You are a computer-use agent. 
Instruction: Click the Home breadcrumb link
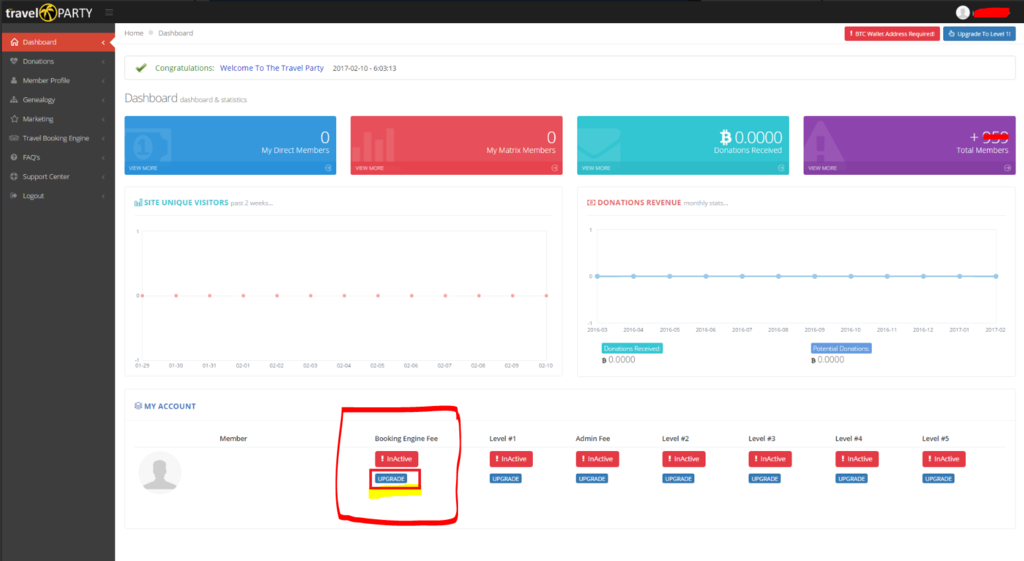click(134, 33)
